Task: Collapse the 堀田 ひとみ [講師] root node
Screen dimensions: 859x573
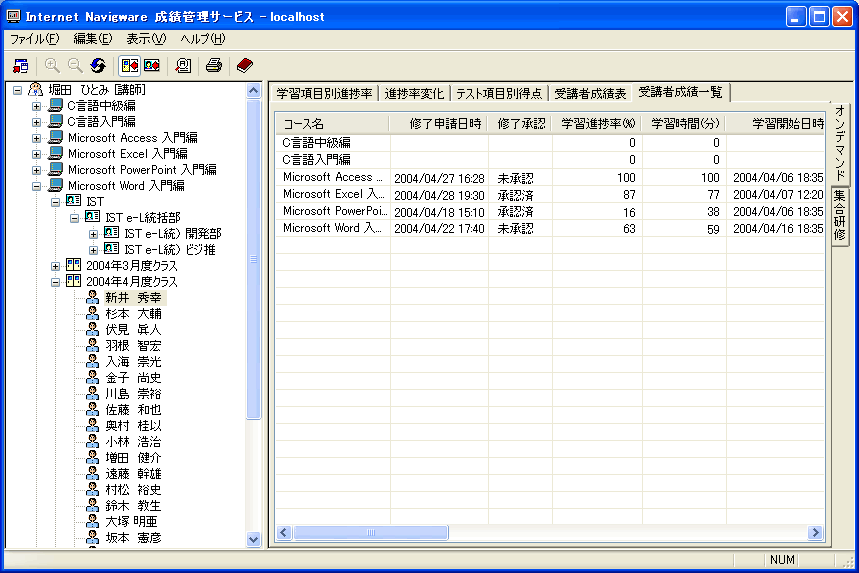Action: (18, 90)
